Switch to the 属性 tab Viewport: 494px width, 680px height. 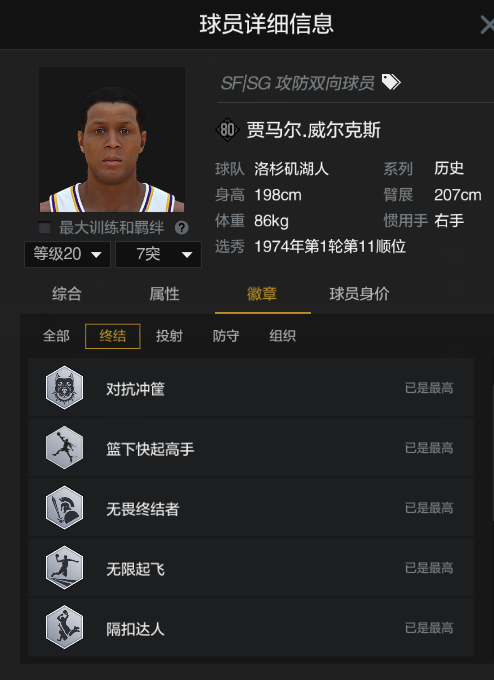(x=164, y=294)
